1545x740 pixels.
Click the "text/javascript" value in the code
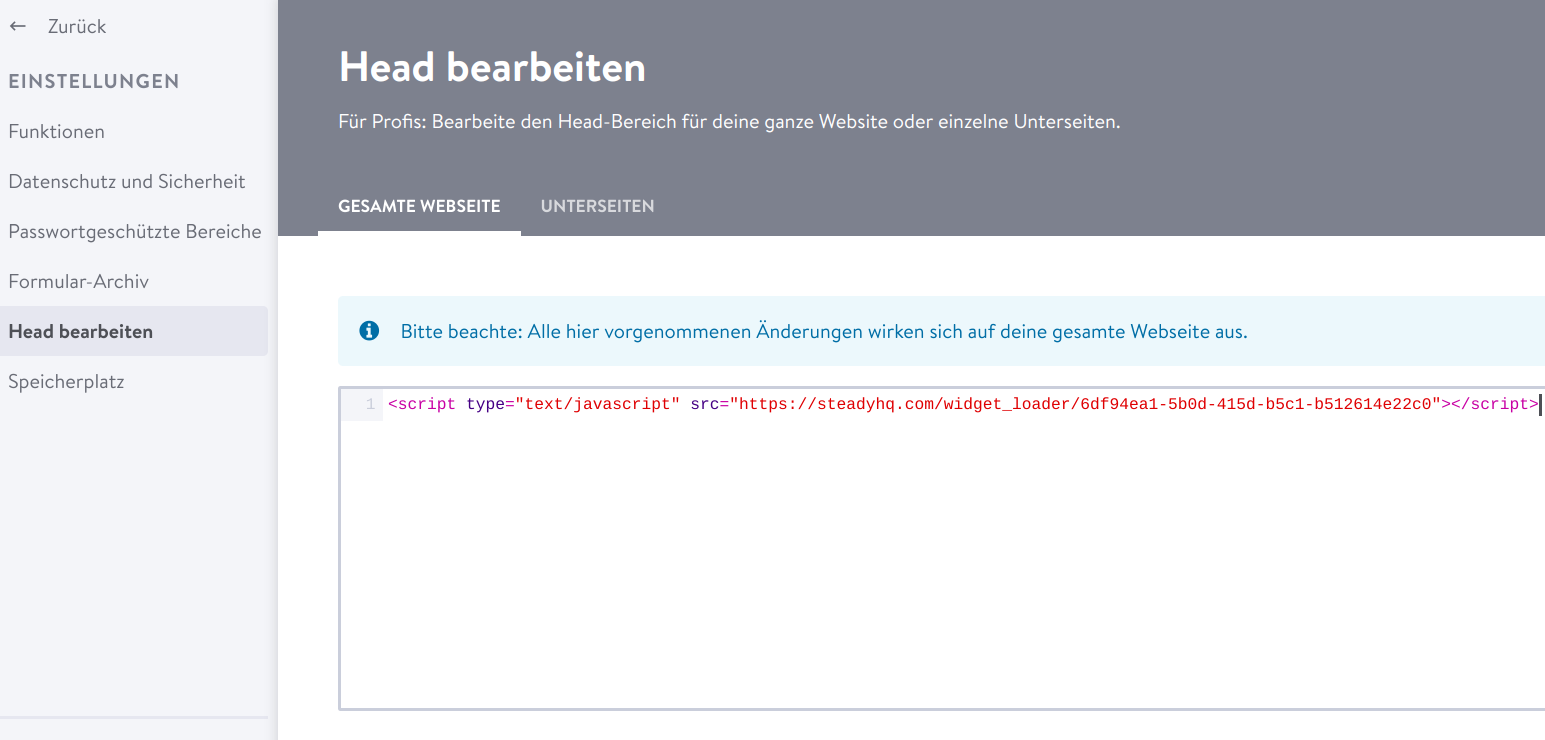[x=597, y=404]
